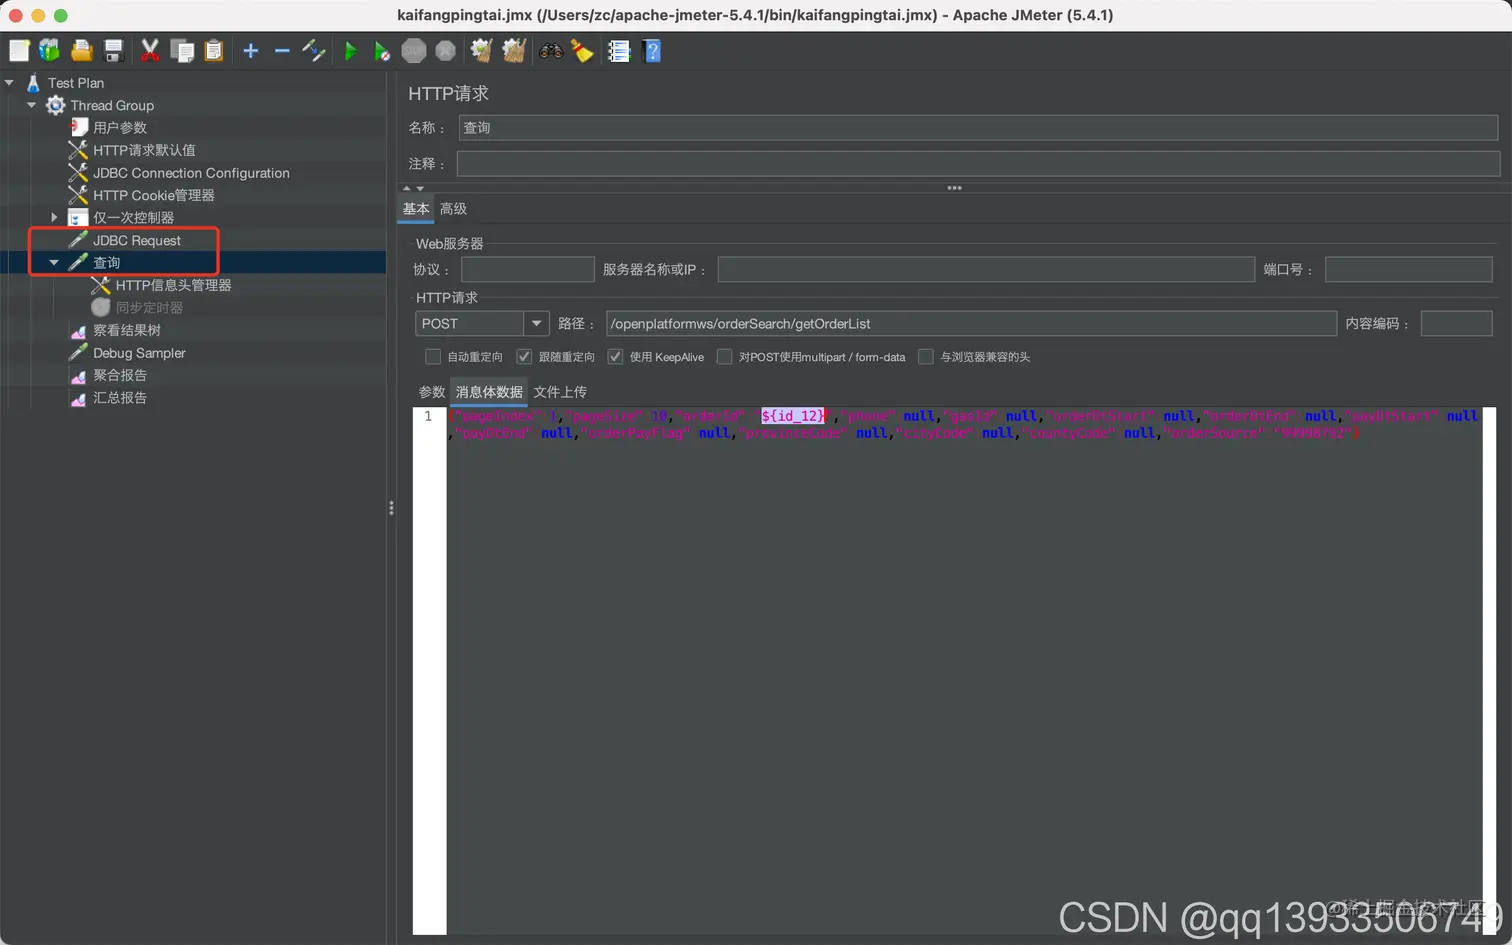Click the grey Stop test icon
Screen dimensions: 1512x945
point(414,51)
